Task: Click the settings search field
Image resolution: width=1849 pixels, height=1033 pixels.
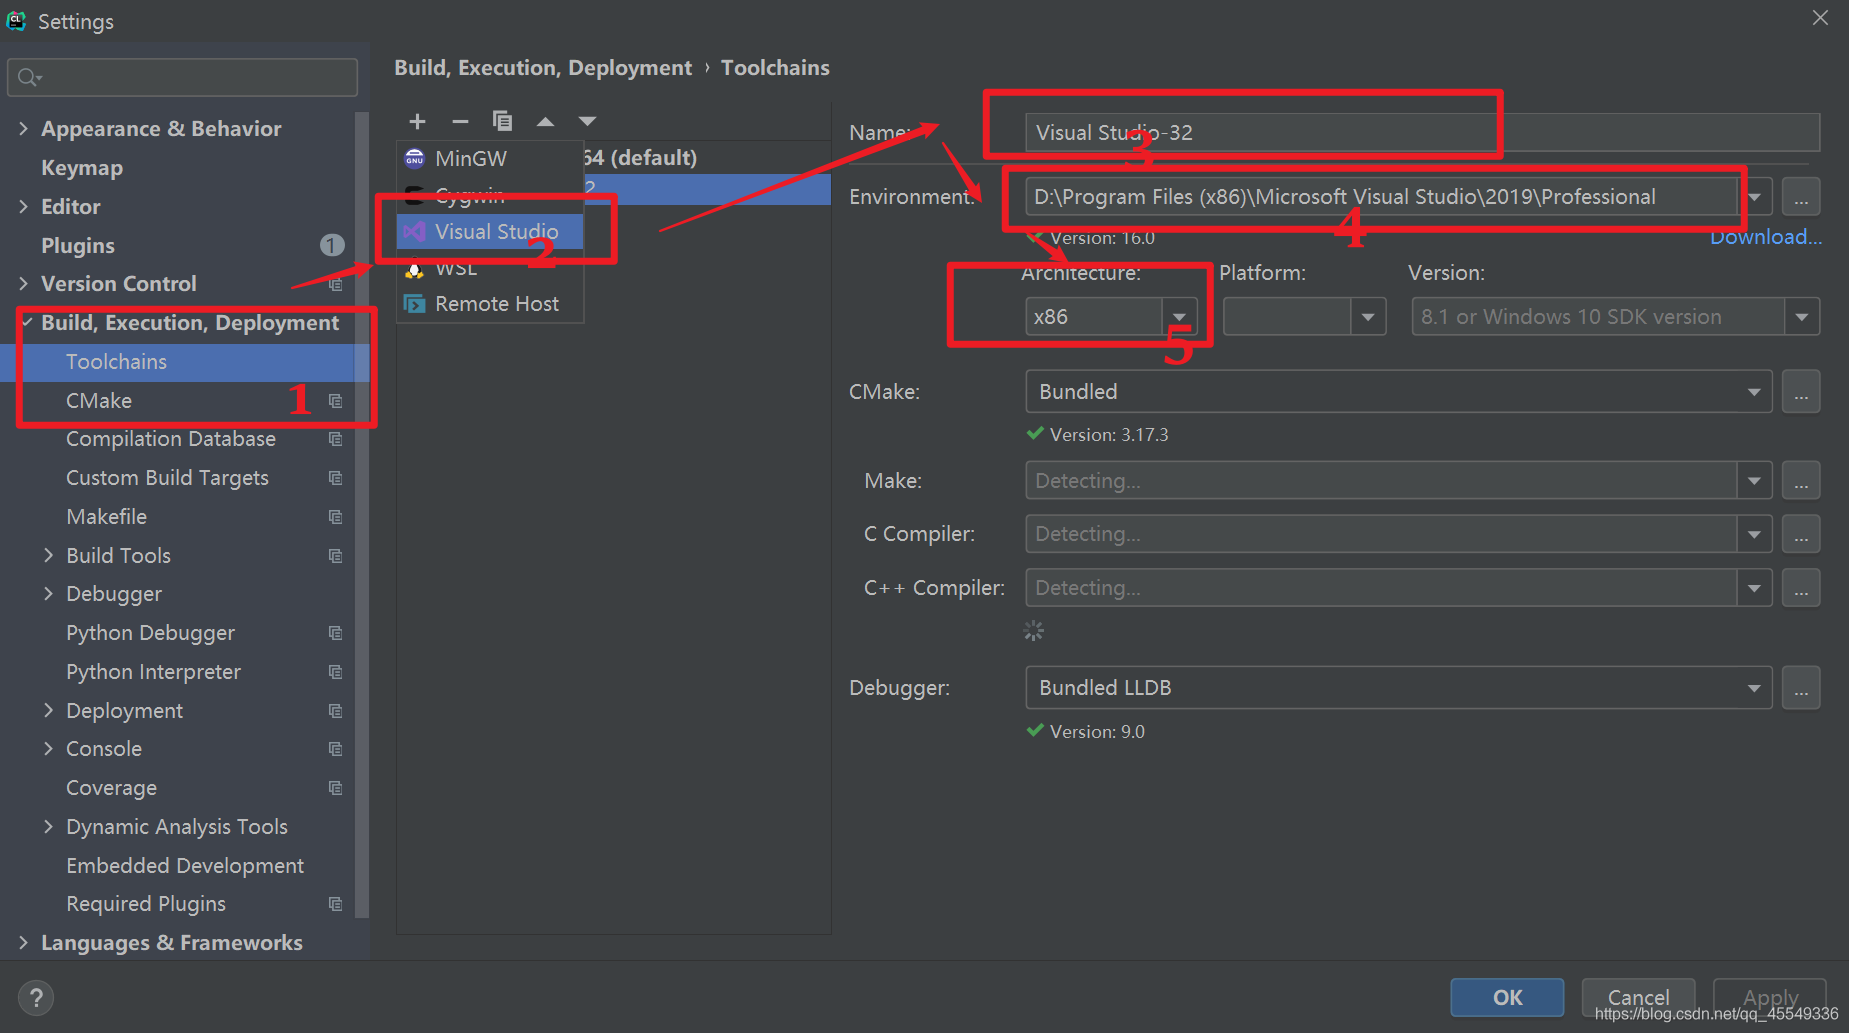Action: click(182, 77)
